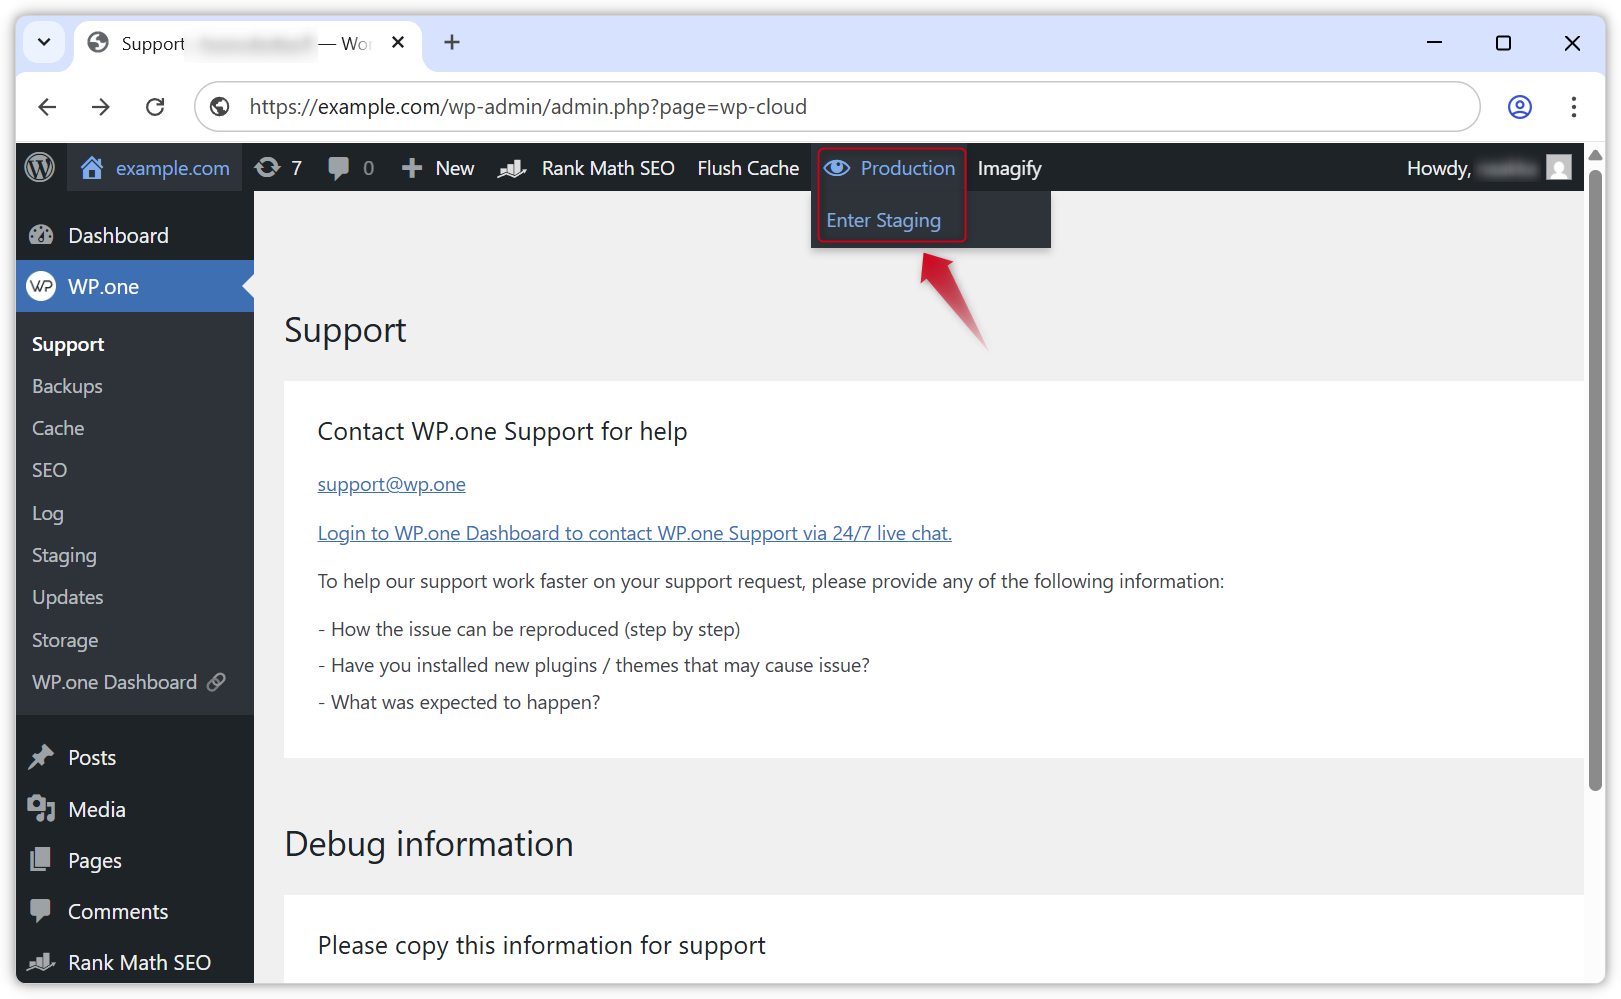Click the eye icon beside Production
Image resolution: width=1621 pixels, height=999 pixels.
pyautogui.click(x=837, y=168)
